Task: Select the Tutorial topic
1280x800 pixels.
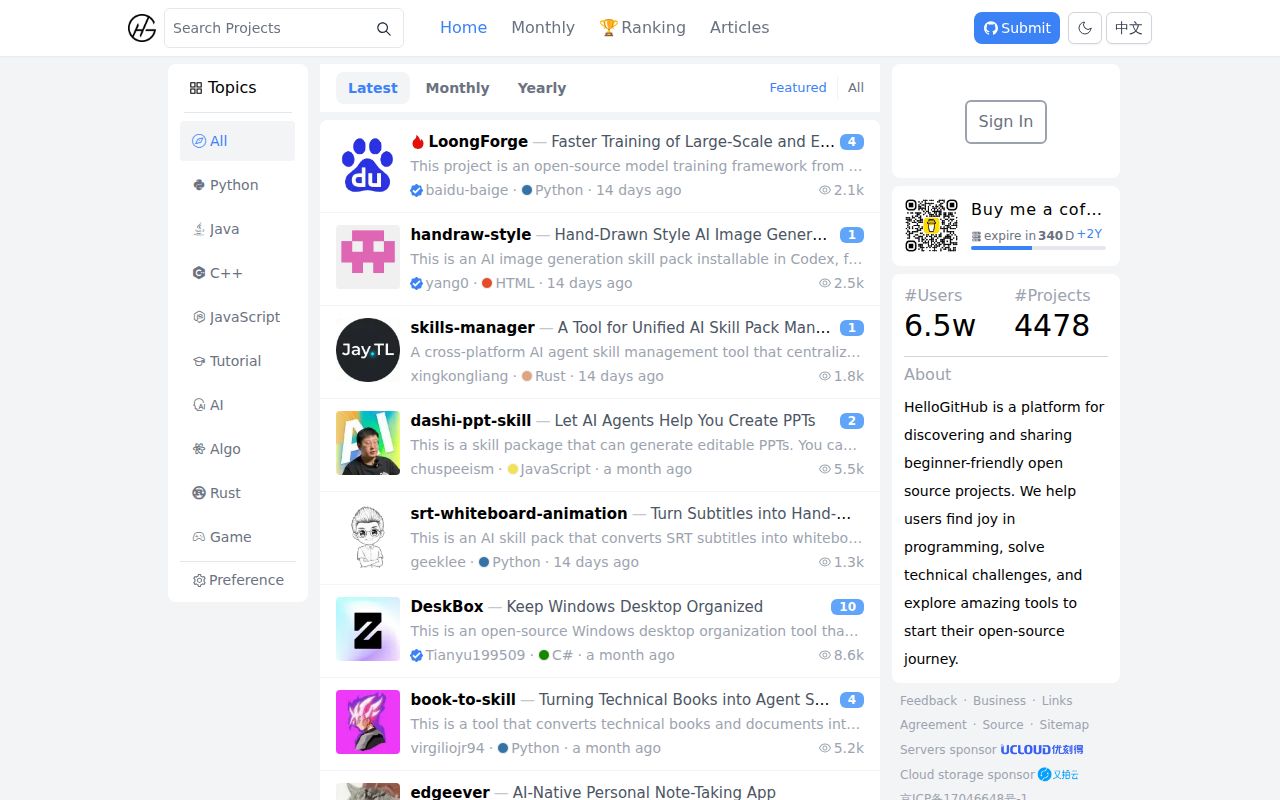Action: click(237, 361)
